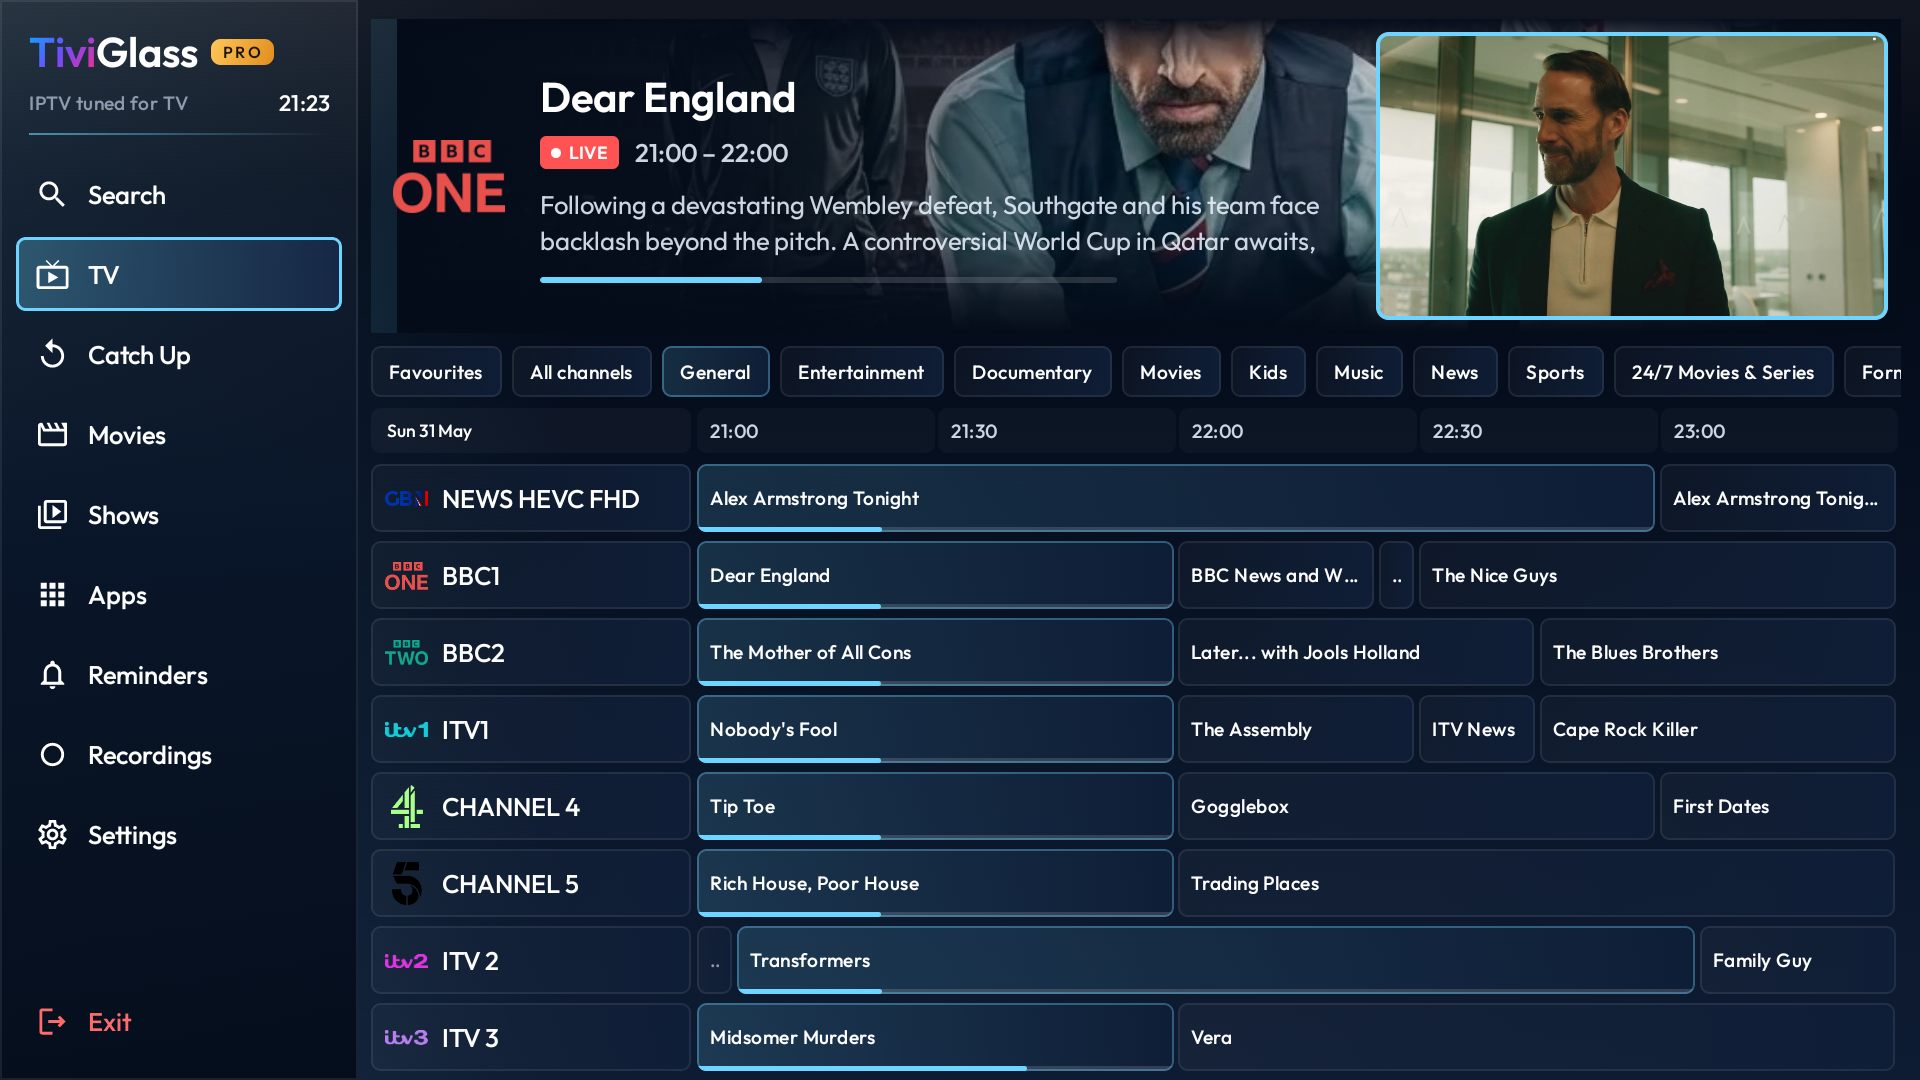The width and height of the screenshot is (1920, 1080).
Task: Click the Movies clapperboard icon
Action: (52, 434)
